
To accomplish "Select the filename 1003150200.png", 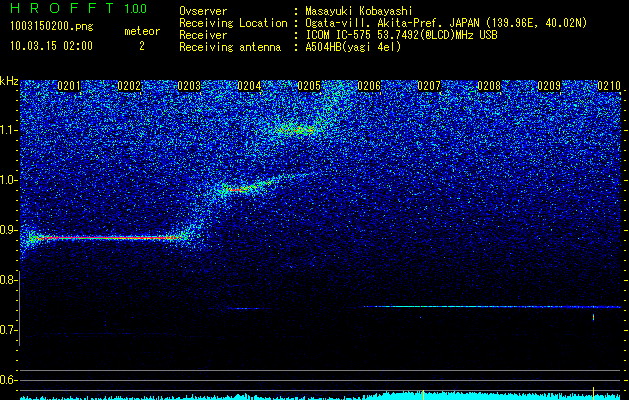I will [x=52, y=27].
